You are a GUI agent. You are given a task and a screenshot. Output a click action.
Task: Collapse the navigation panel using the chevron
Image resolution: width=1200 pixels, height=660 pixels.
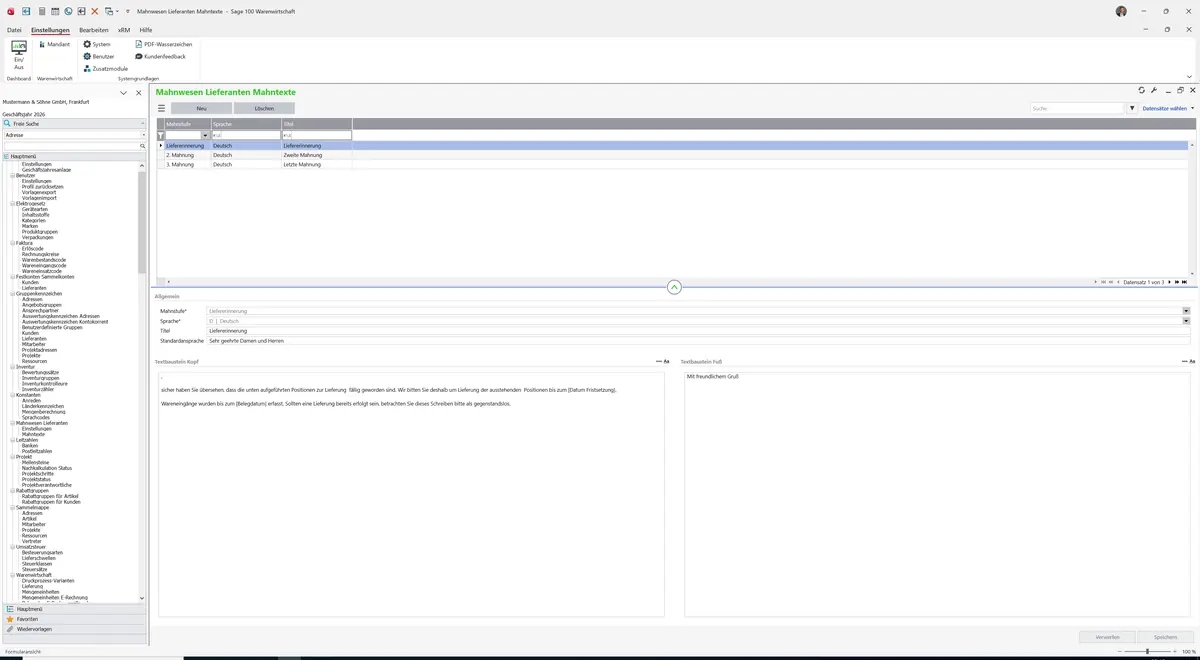pos(123,93)
